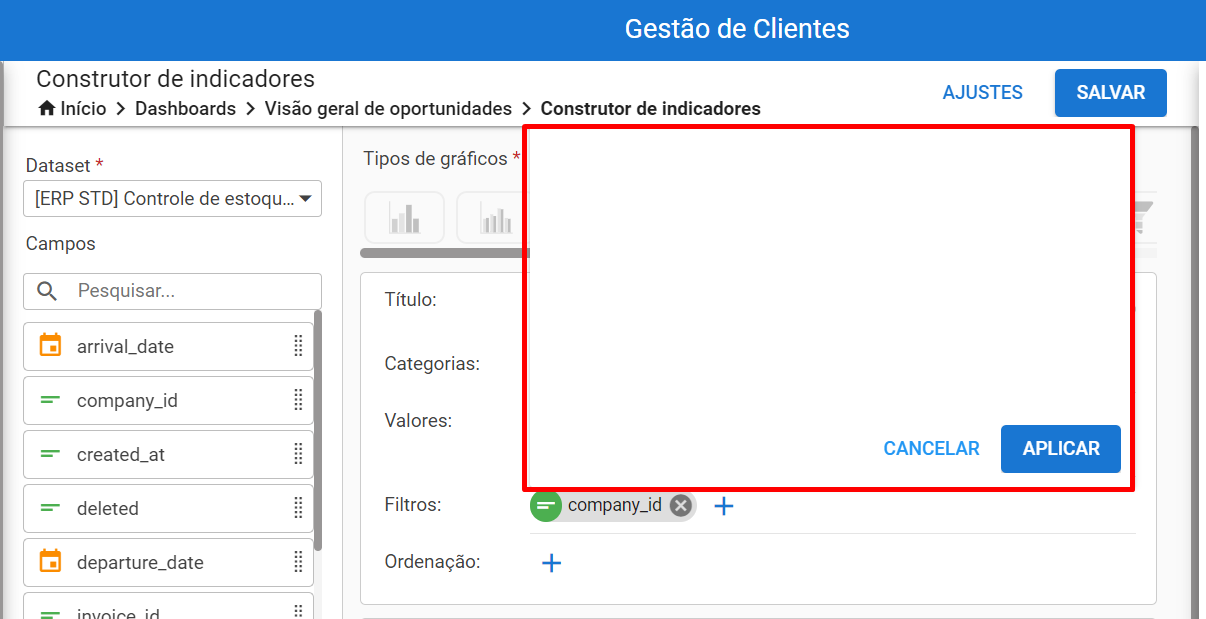Screen dimensions: 1206x619
Task: Select the arrival_date field
Action: [x=169, y=346]
